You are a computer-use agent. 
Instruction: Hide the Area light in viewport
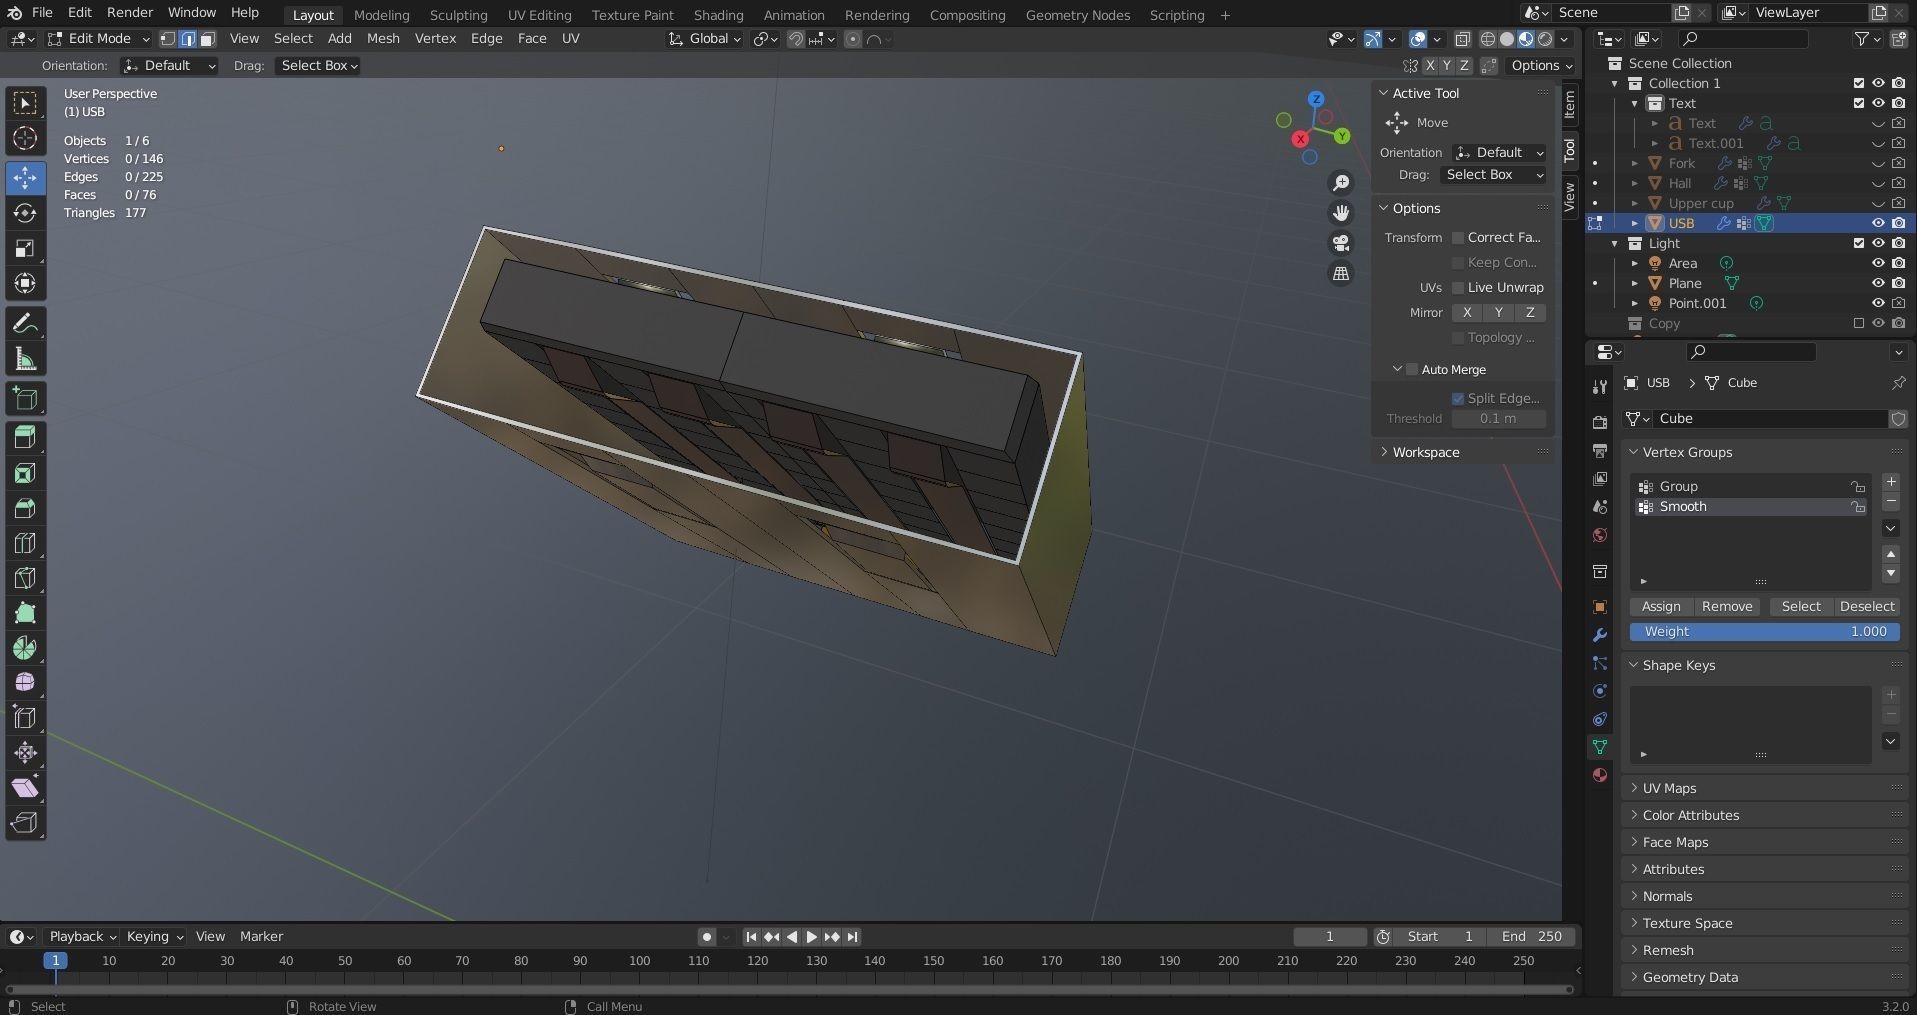pyautogui.click(x=1878, y=263)
